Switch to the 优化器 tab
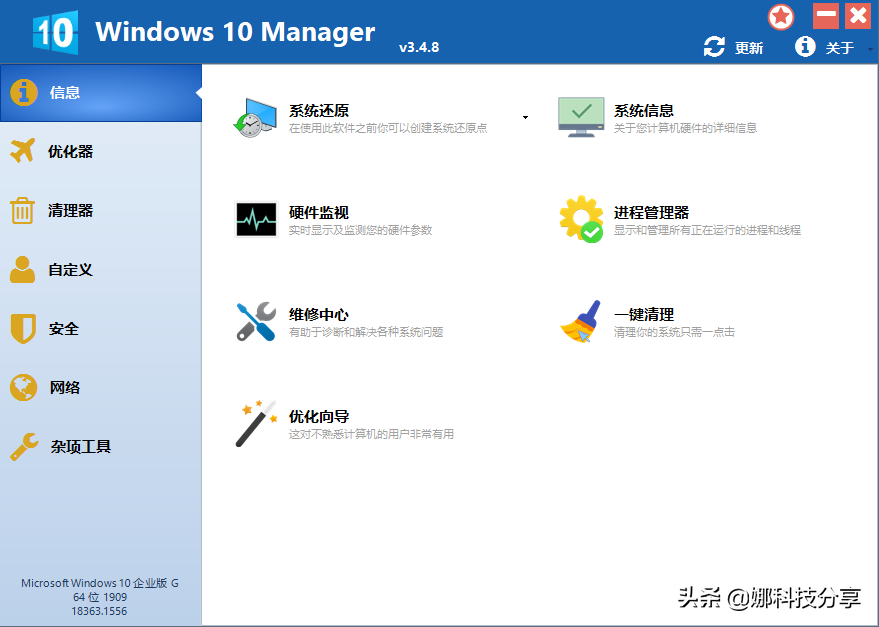Image resolution: width=879 pixels, height=627 pixels. pyautogui.click(x=101, y=151)
